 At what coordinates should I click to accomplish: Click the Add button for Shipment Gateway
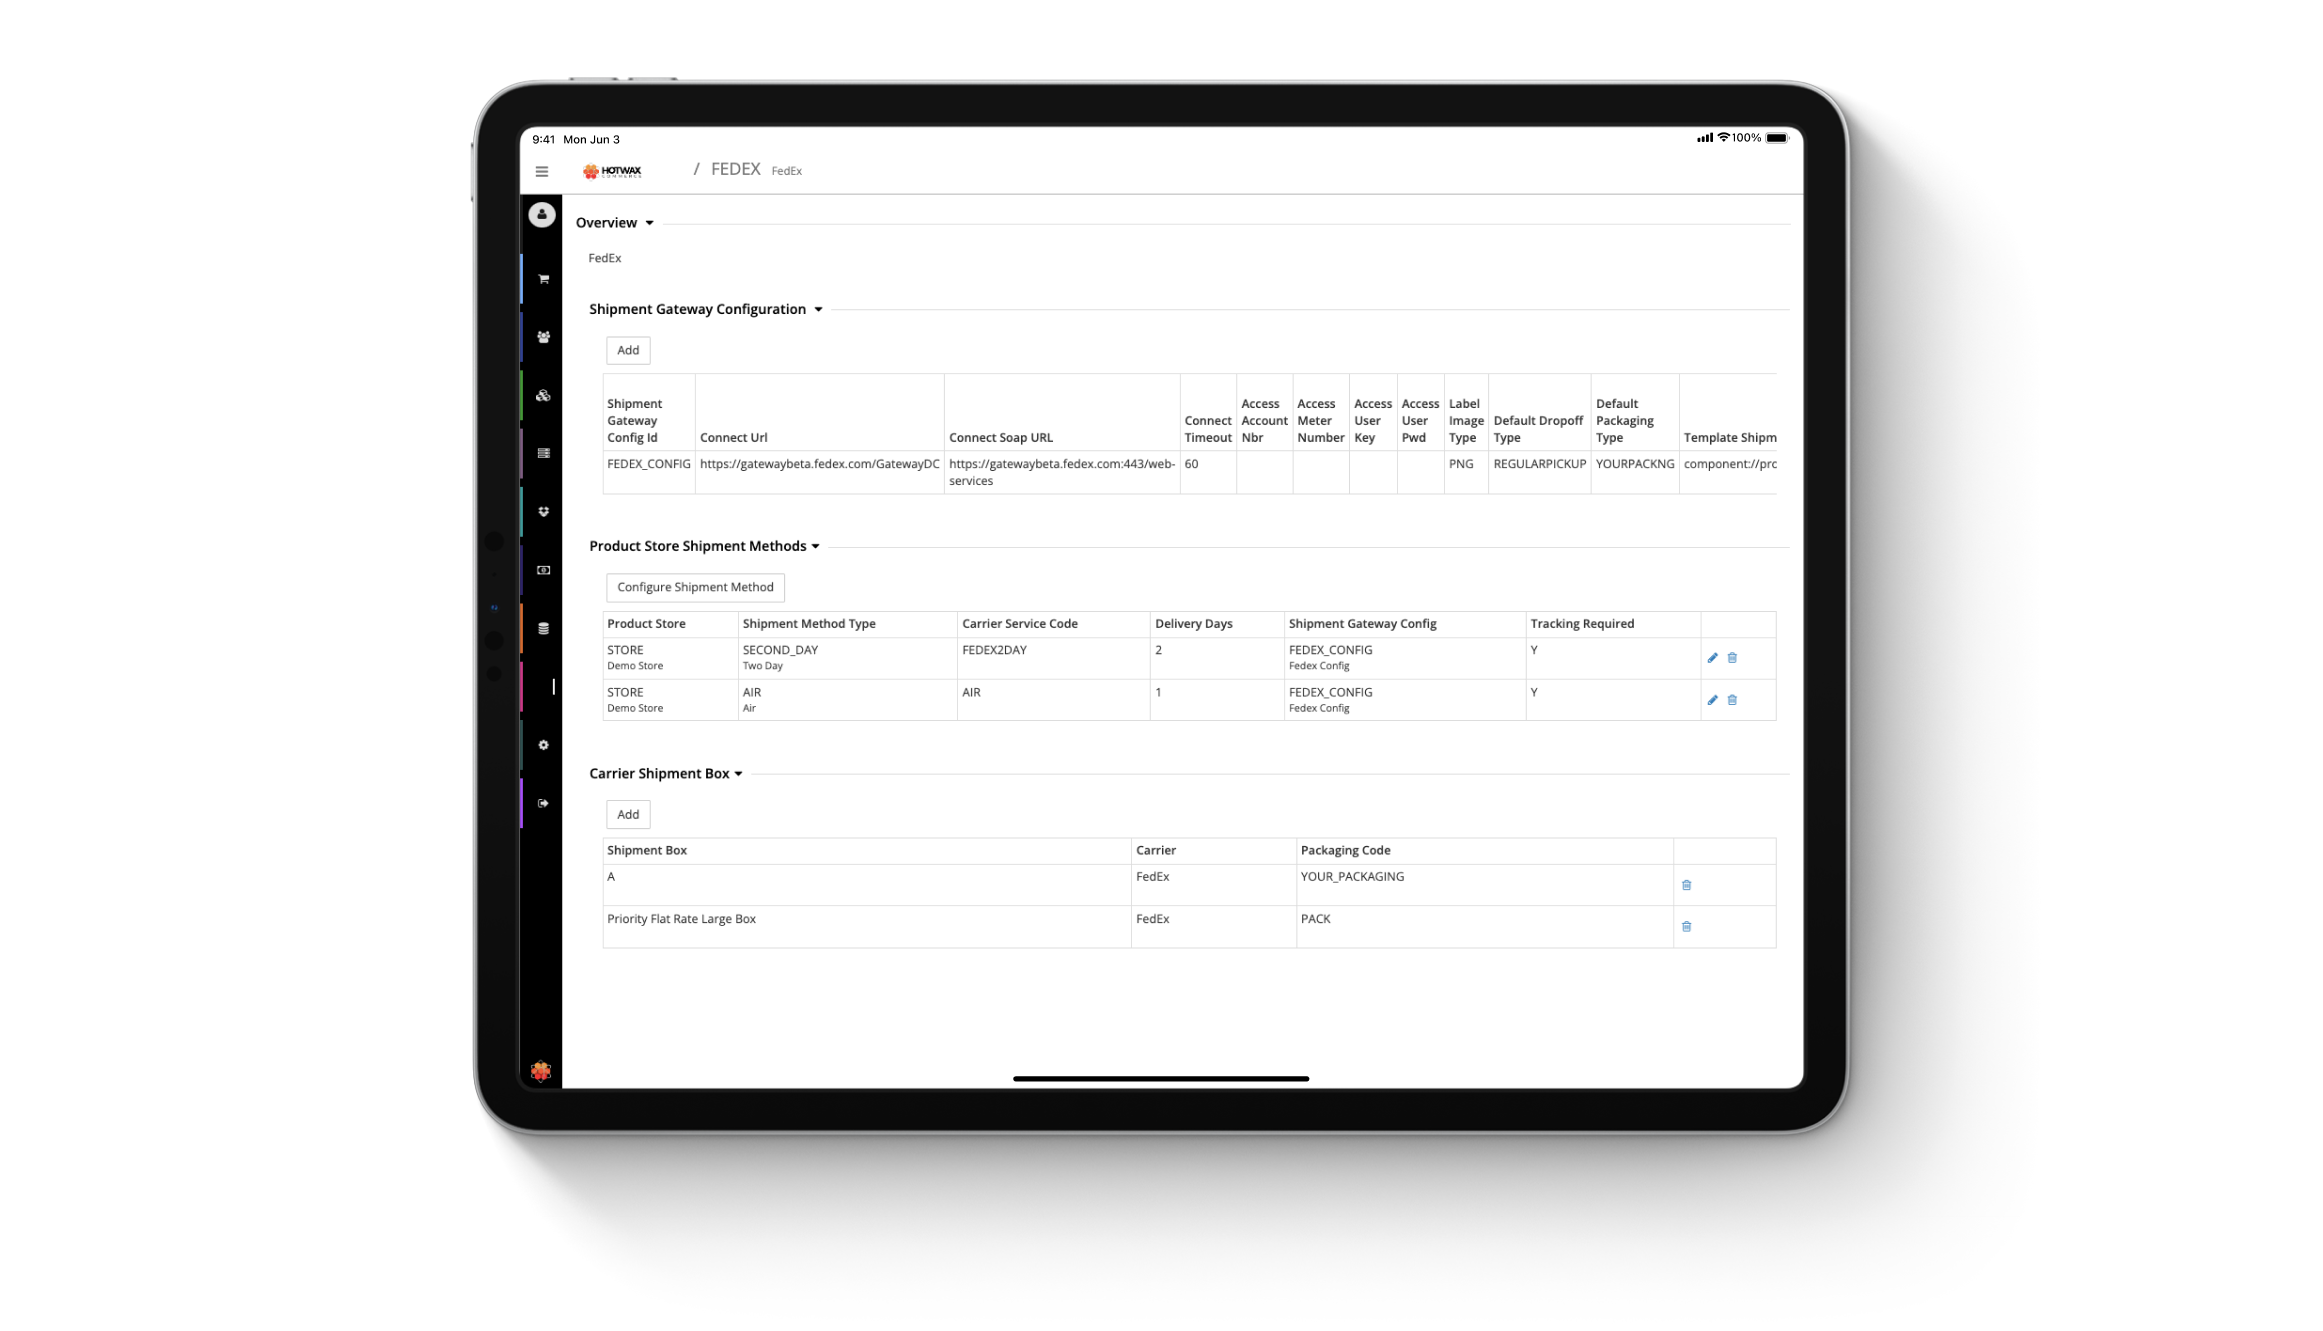pyautogui.click(x=629, y=350)
